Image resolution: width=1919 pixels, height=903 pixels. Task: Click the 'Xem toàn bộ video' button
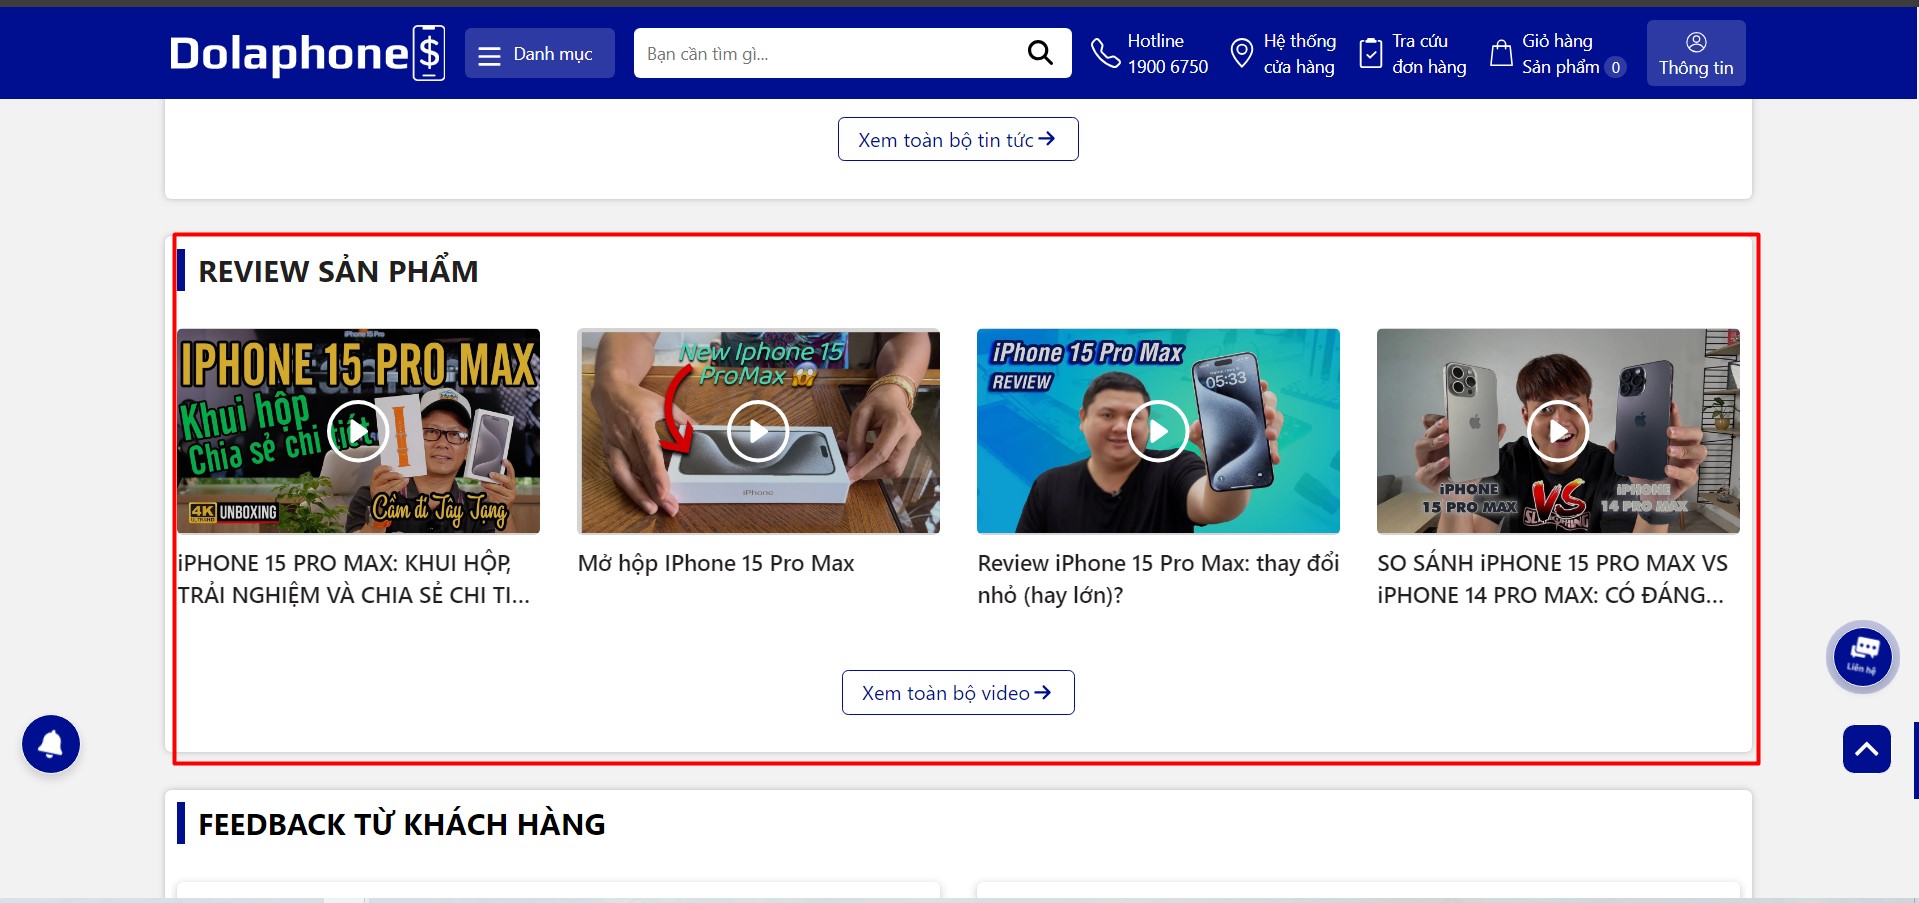(958, 693)
